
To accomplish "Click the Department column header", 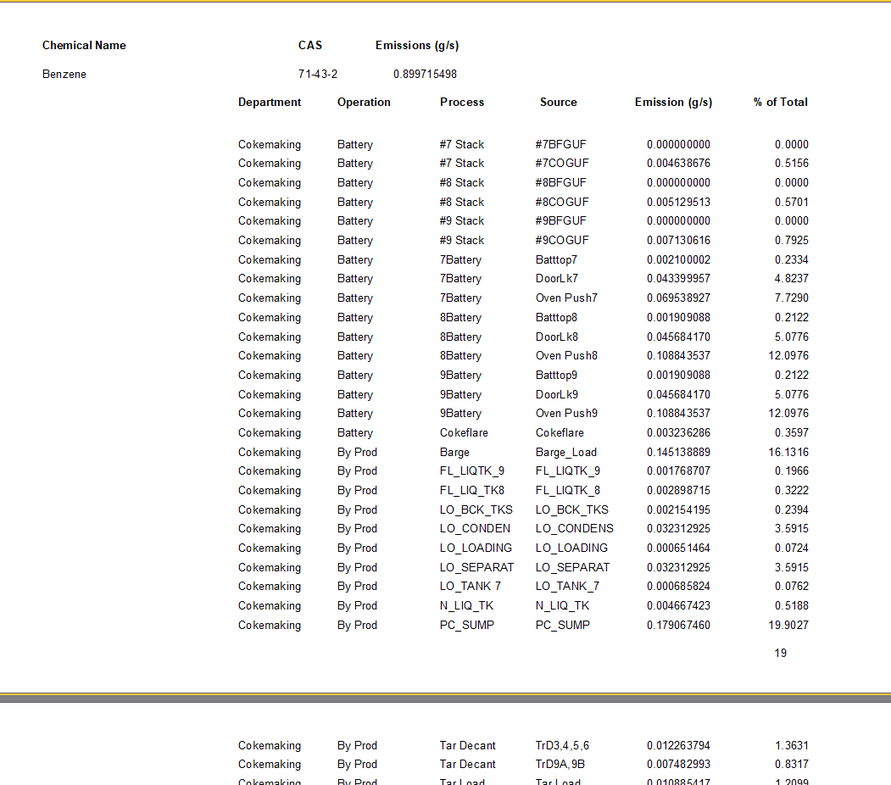I will click(x=269, y=102).
